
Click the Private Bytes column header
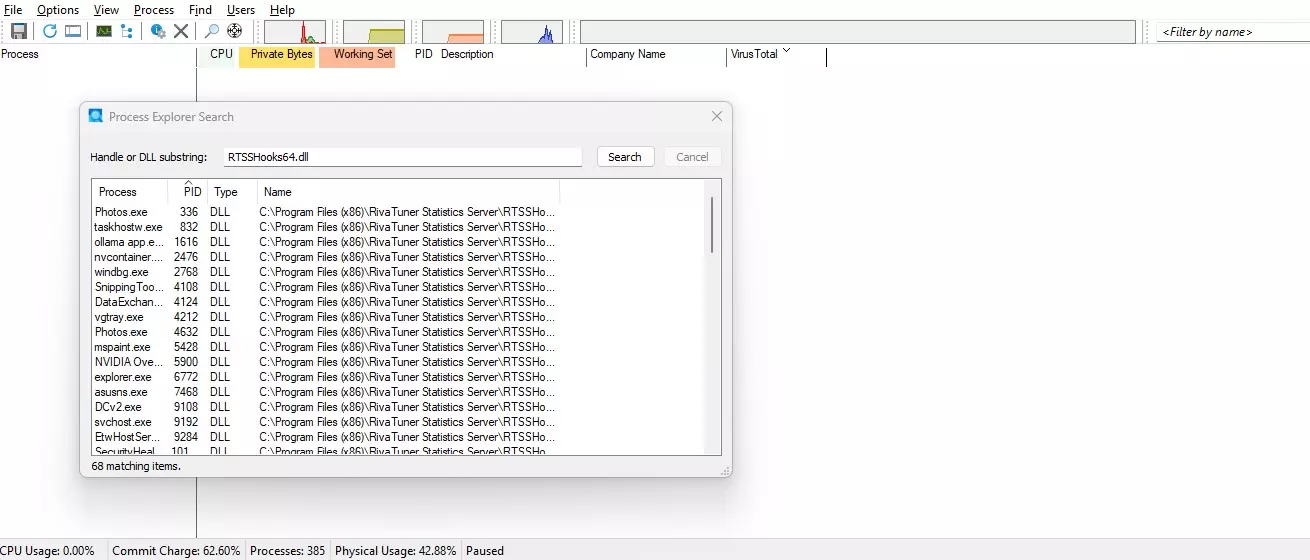pyautogui.click(x=278, y=55)
